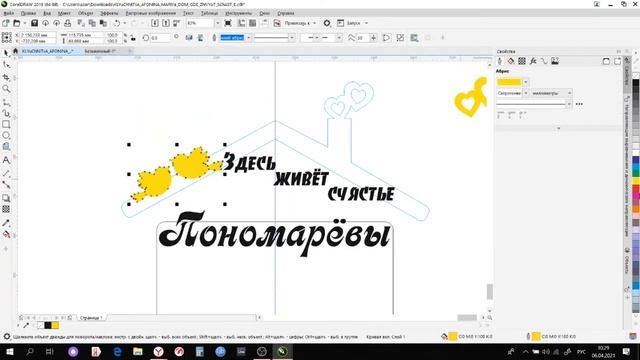Select the Crop tool
The image size is (640, 360).
click(x=6, y=77)
